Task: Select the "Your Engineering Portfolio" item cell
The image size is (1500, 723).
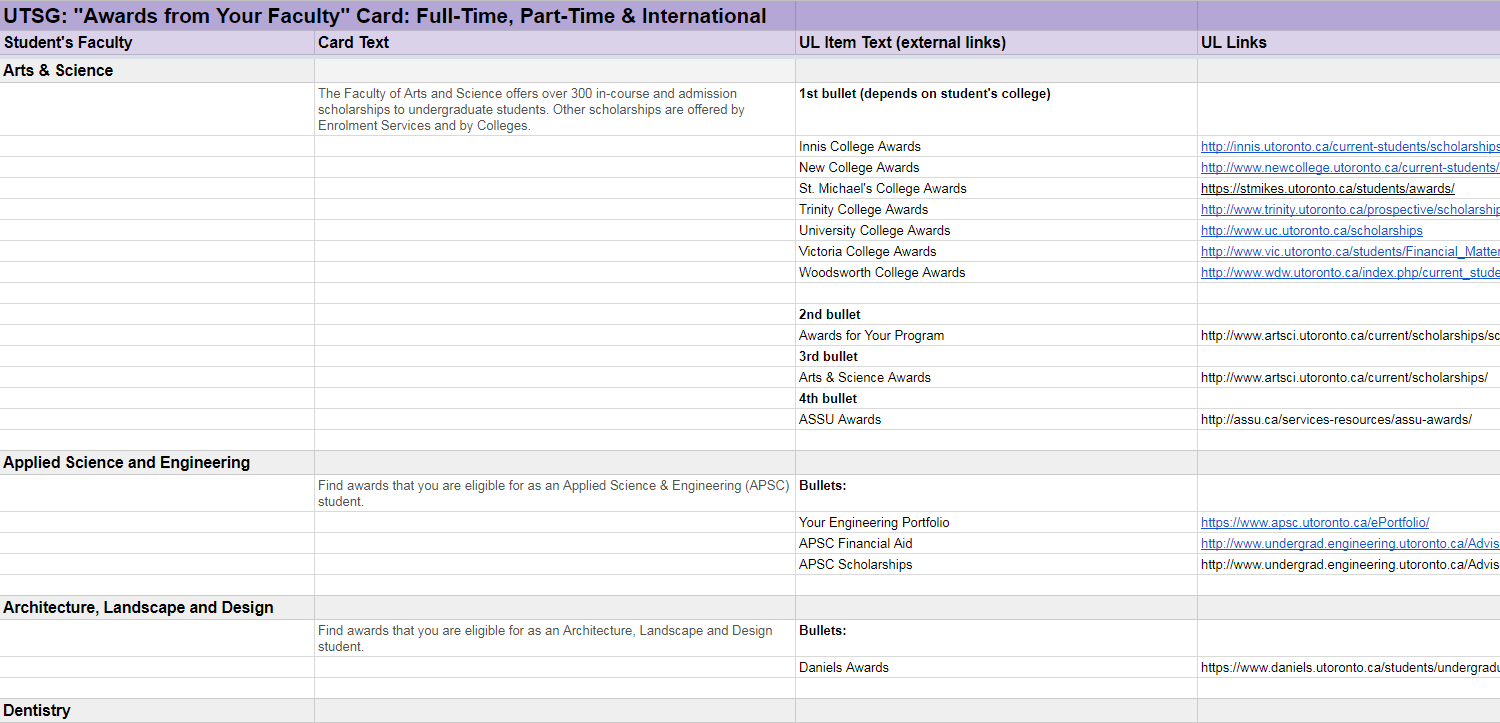Action: click(x=874, y=523)
